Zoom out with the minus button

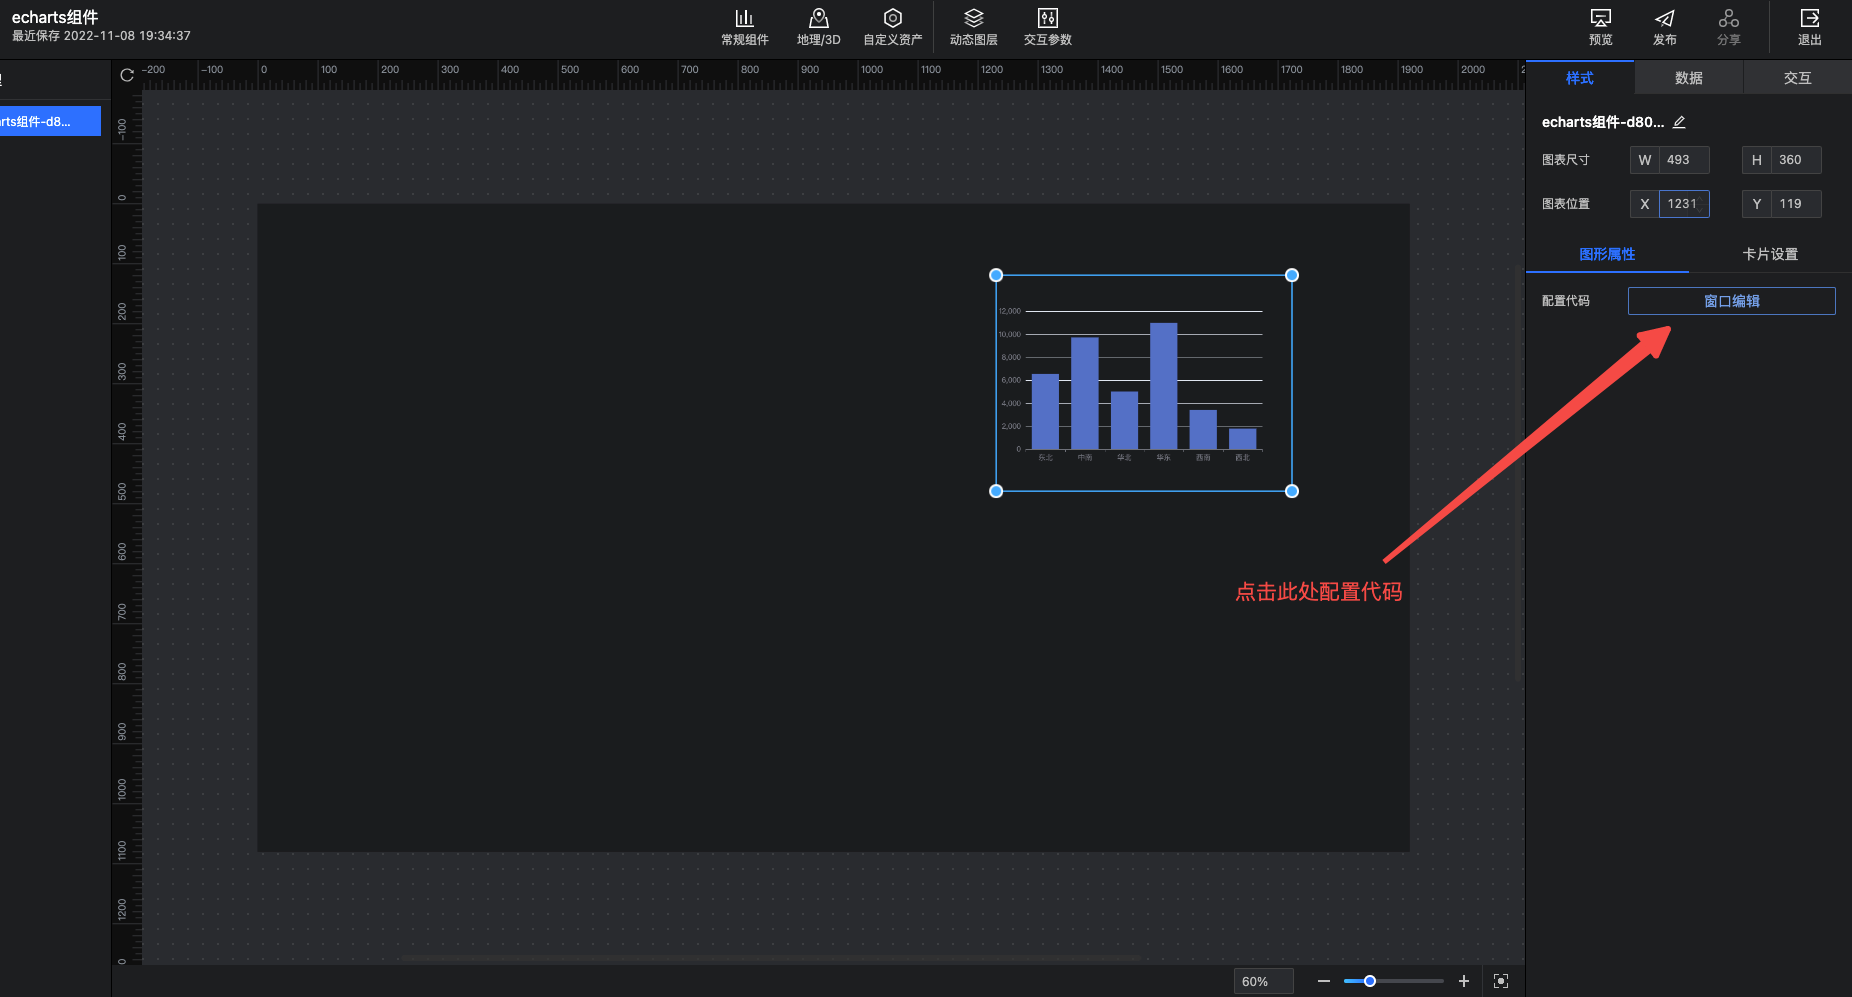1323,981
